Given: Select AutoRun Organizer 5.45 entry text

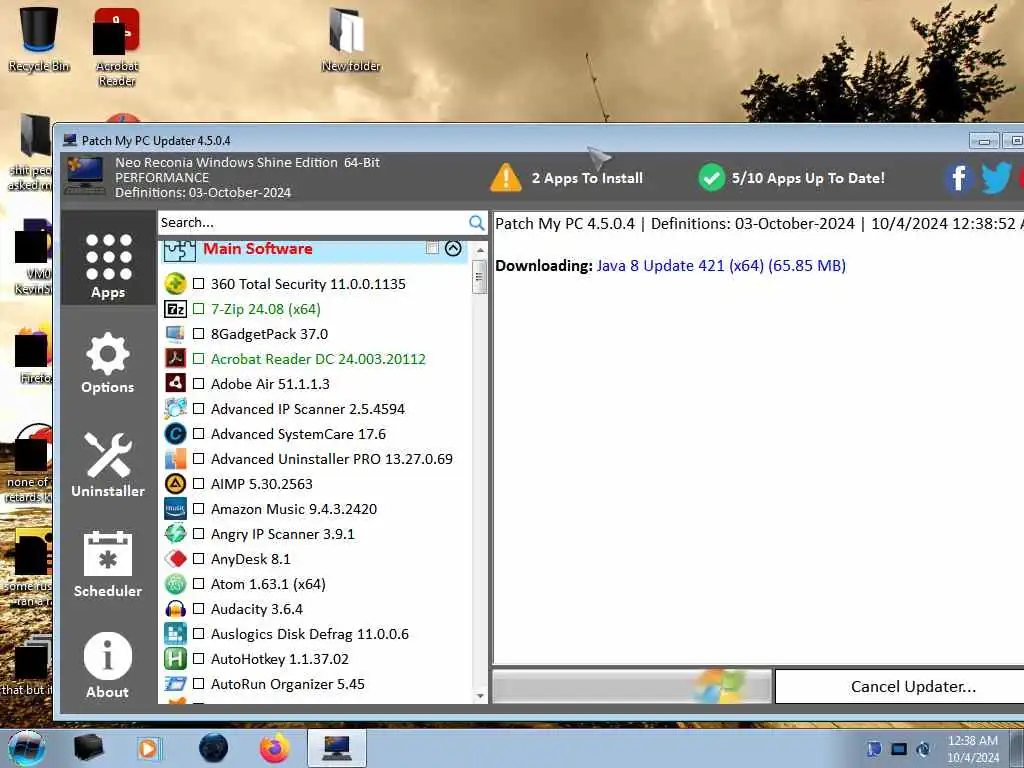Looking at the screenshot, I should point(288,684).
